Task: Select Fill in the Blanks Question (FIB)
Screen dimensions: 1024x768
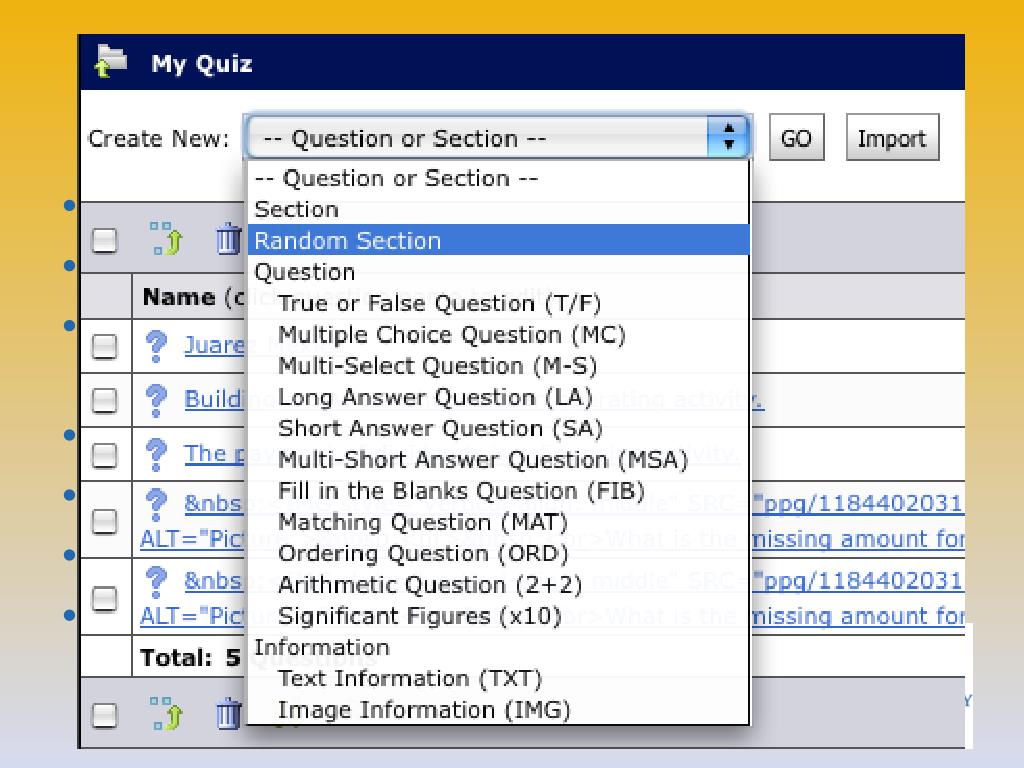Action: 461,491
